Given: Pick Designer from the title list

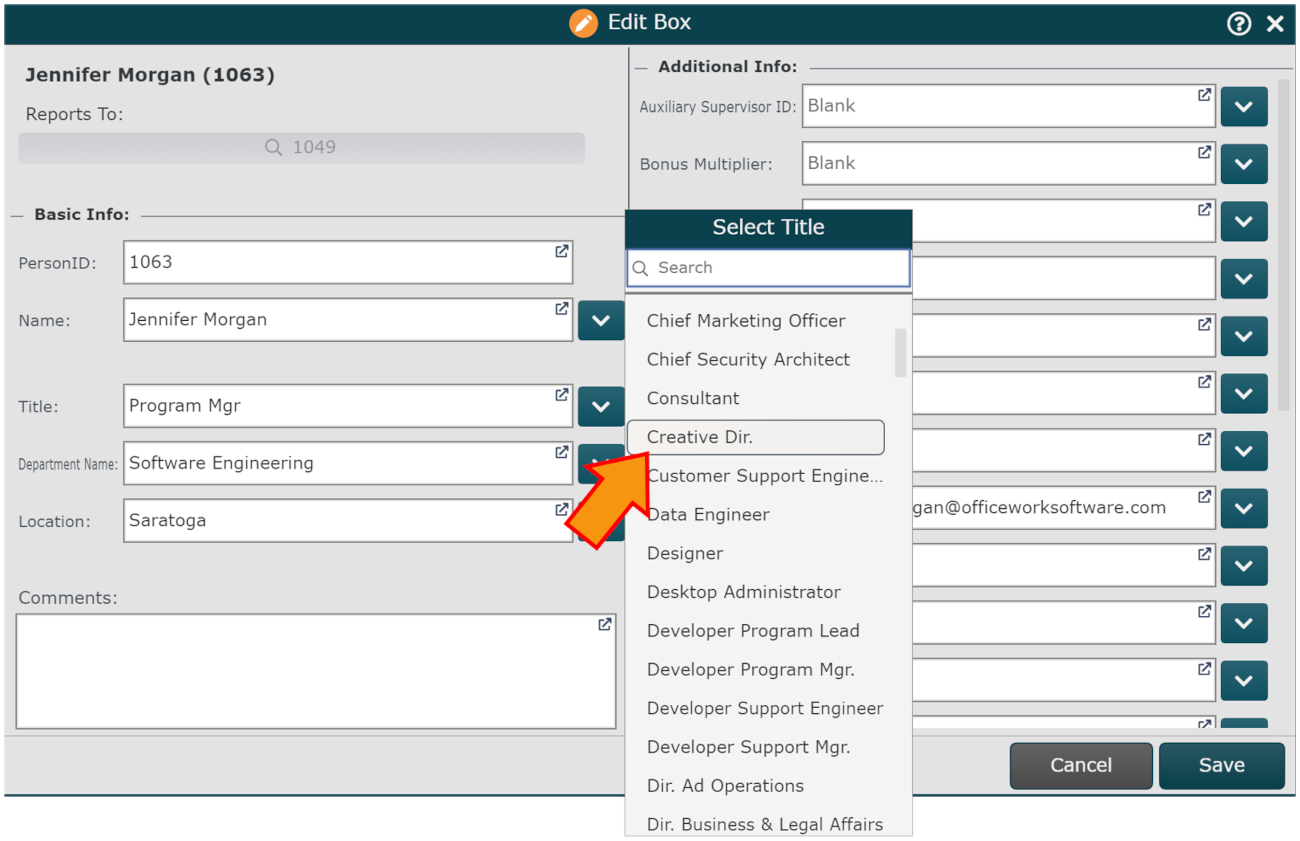Looking at the screenshot, I should (x=685, y=553).
